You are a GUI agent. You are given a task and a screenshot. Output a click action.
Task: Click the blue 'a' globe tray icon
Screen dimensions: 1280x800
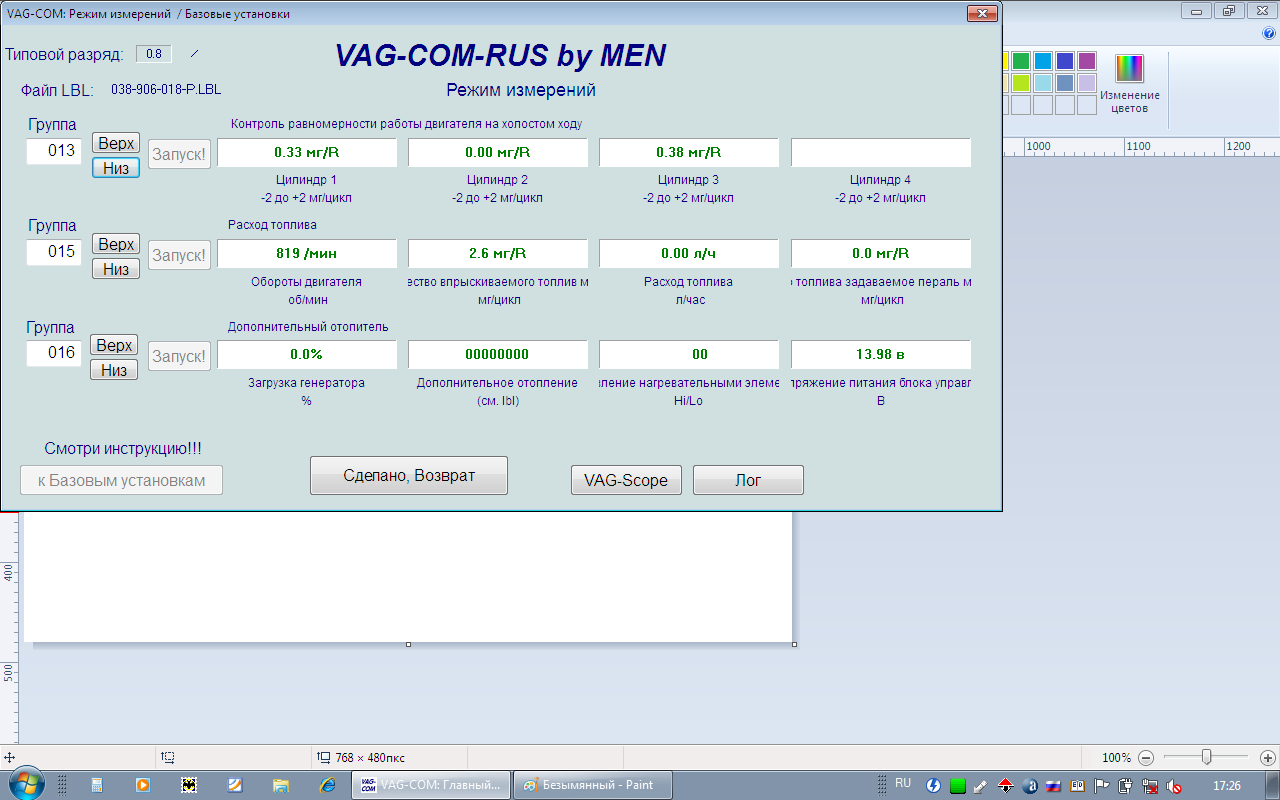click(1030, 785)
